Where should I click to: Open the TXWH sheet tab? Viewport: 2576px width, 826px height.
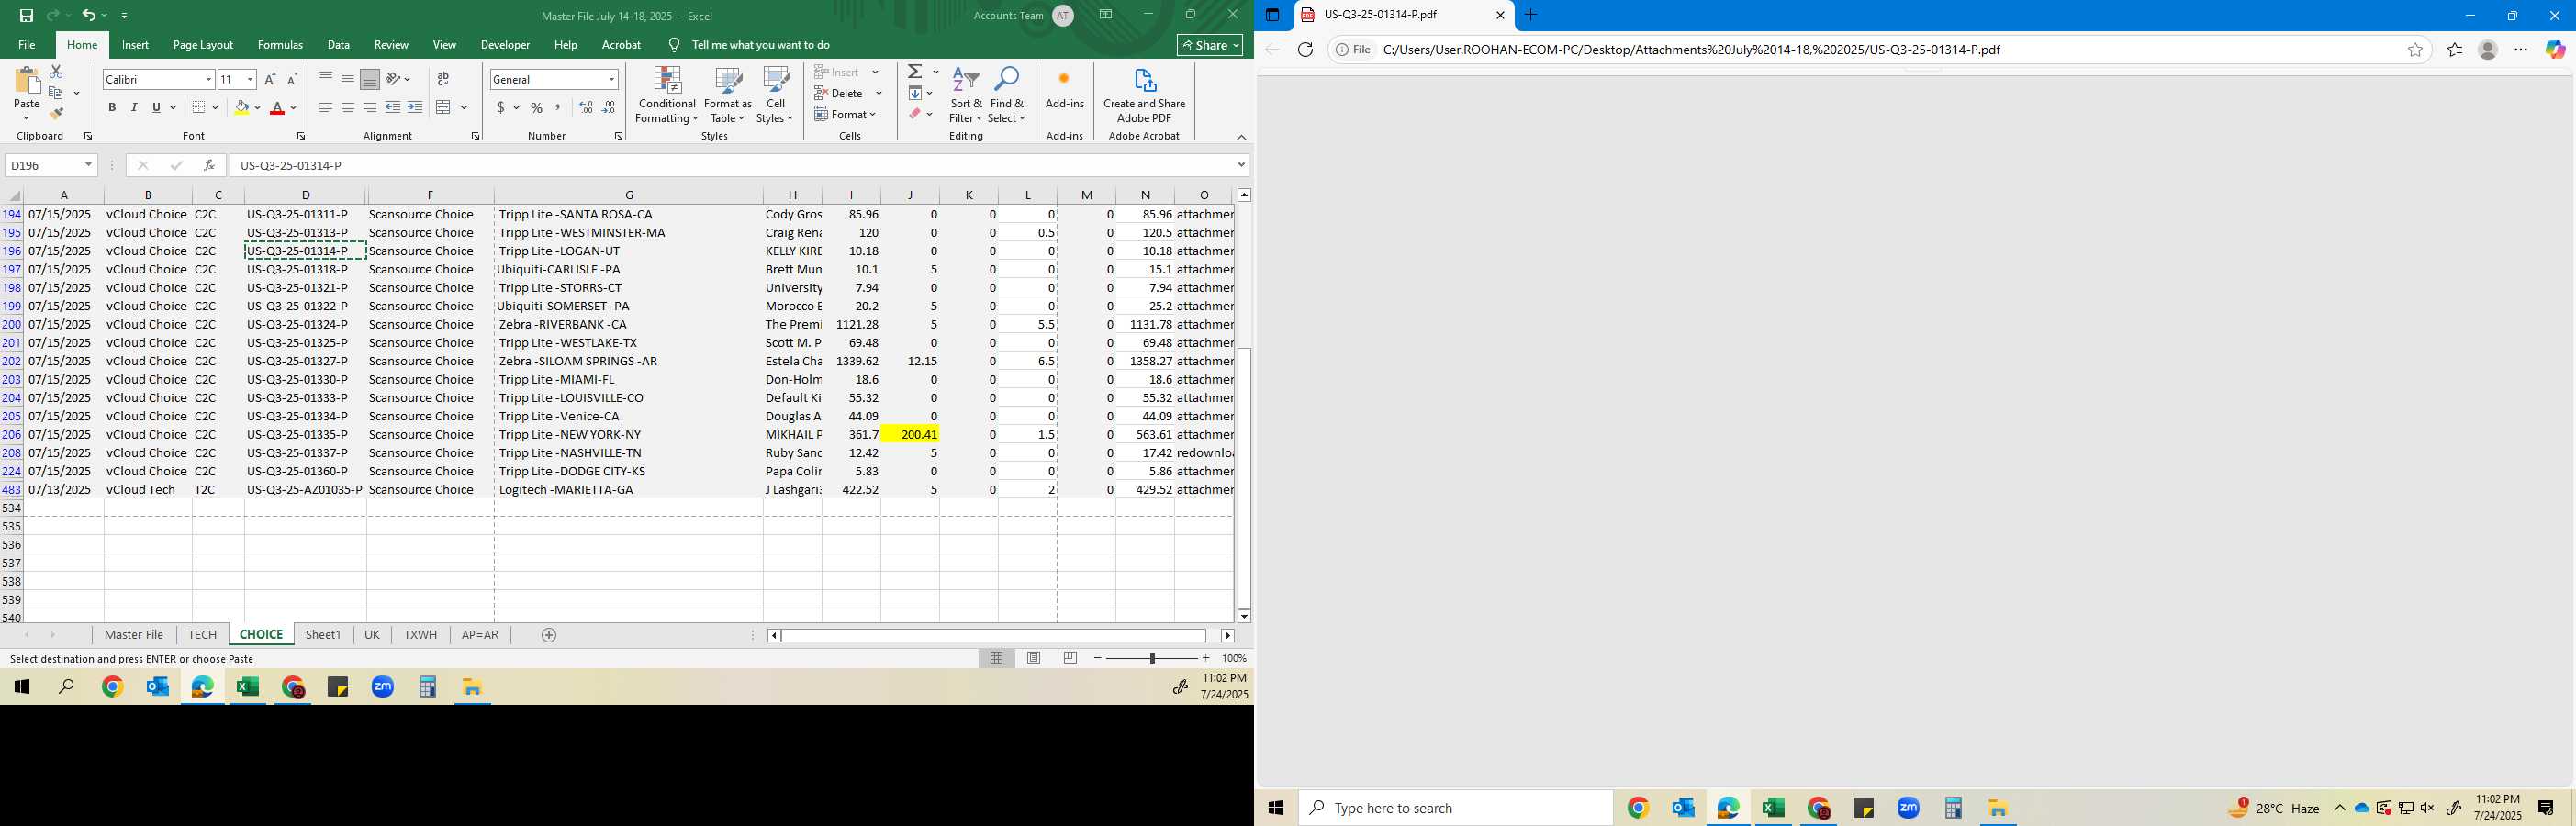tap(420, 635)
